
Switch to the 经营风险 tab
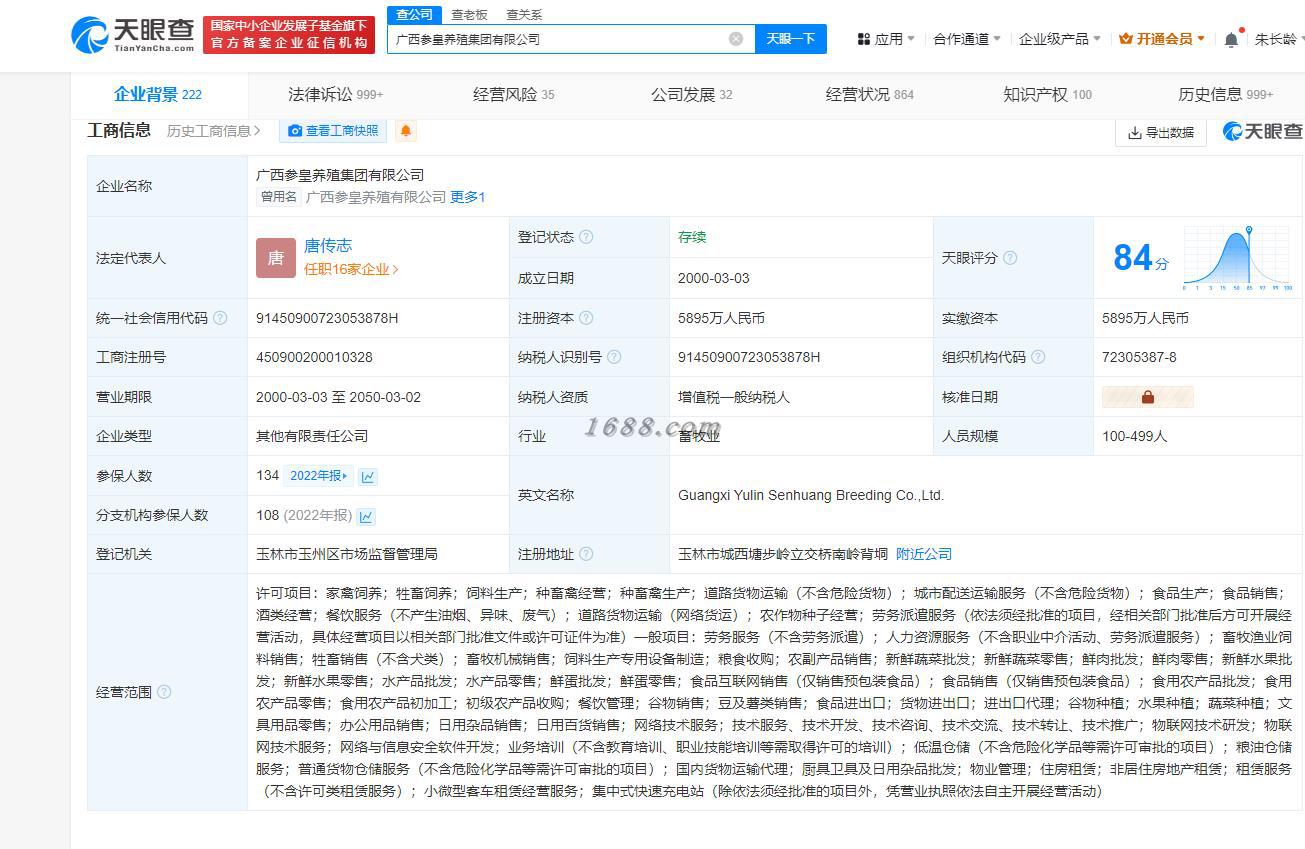[x=514, y=95]
